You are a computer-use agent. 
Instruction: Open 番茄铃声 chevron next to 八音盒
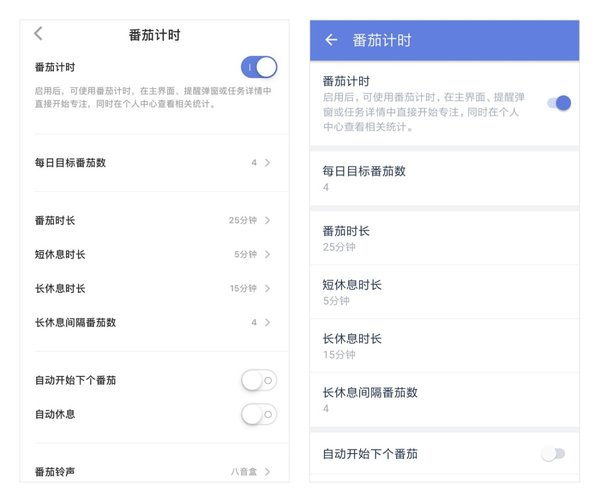[x=268, y=472]
